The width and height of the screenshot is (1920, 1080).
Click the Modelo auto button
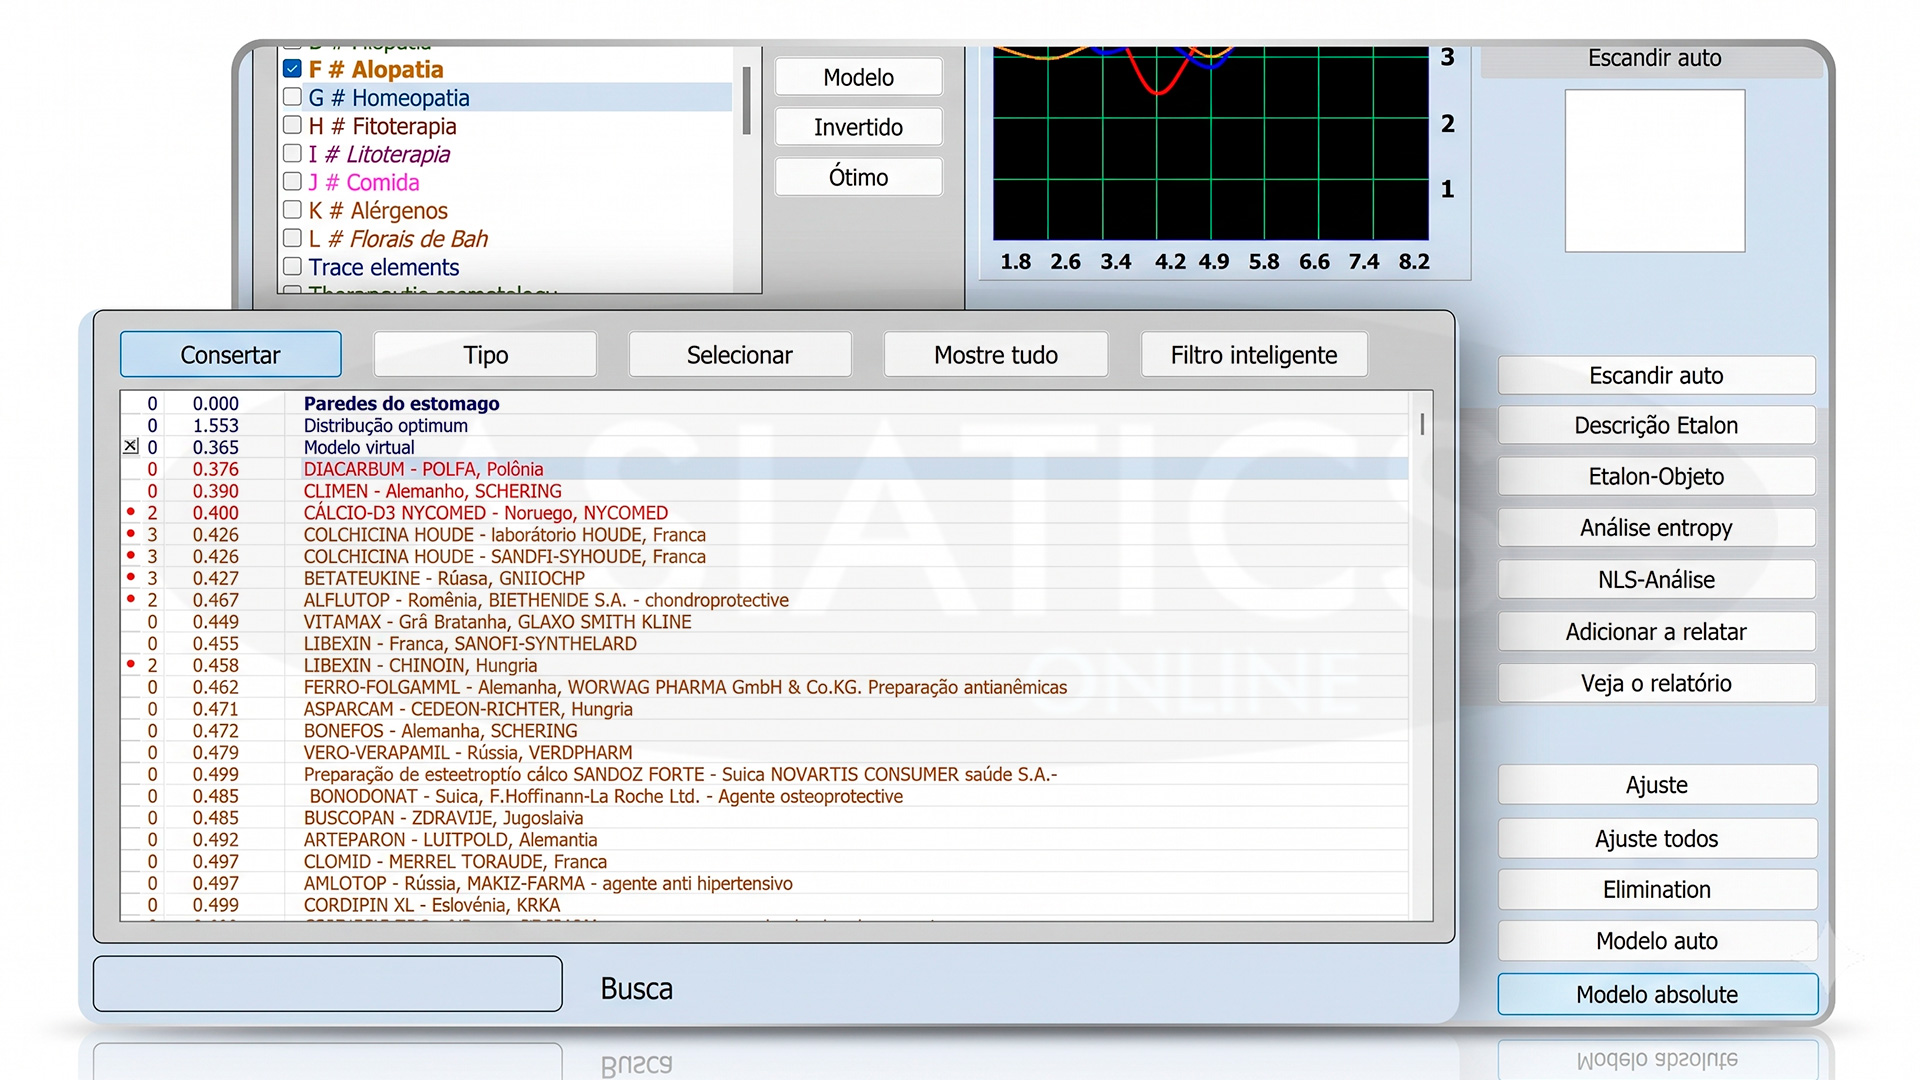[1657, 941]
